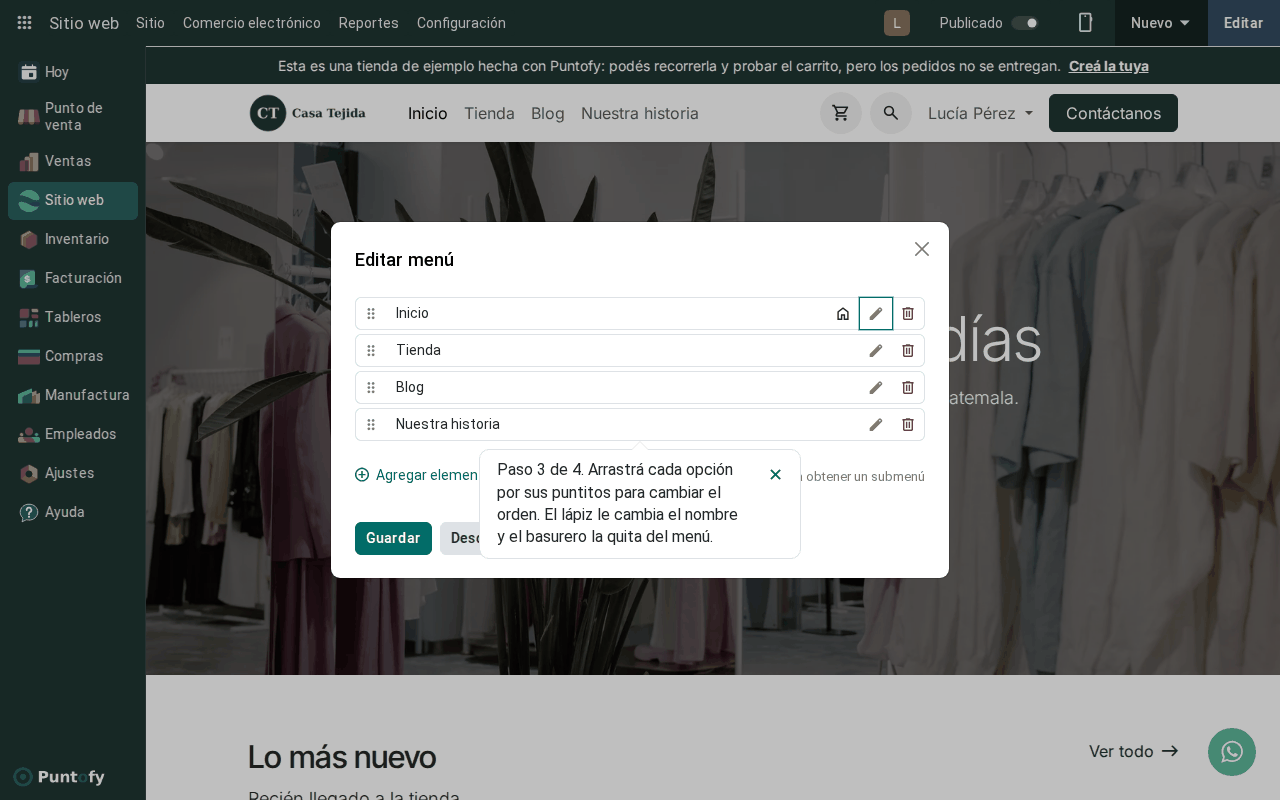The image size is (1280, 800).
Task: Open Facturación in the sidebar
Action: (73, 278)
